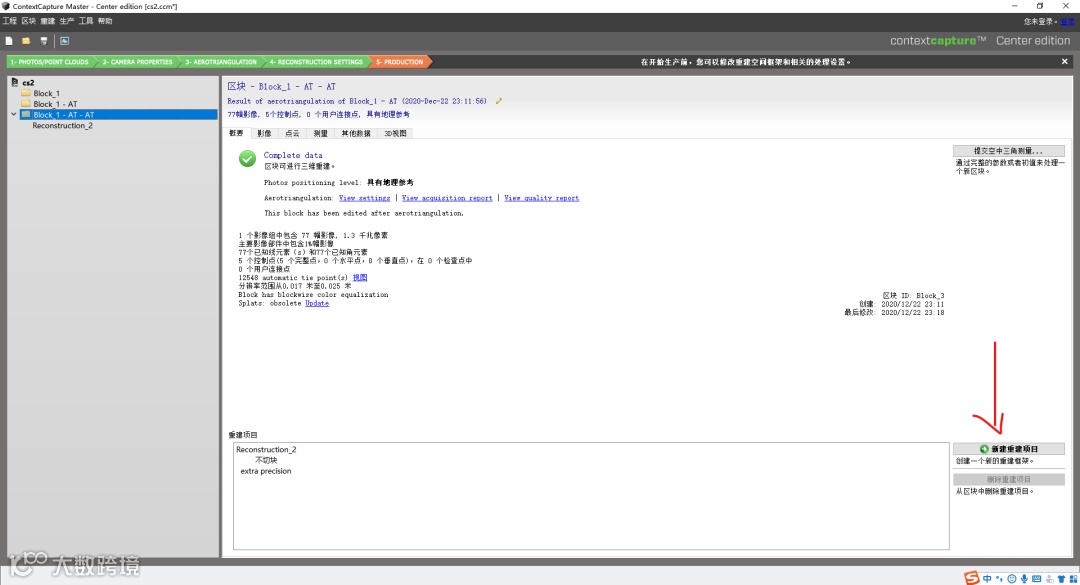
Task: Click the Block_1 - AT folder icon
Action: pyautogui.click(x=26, y=104)
